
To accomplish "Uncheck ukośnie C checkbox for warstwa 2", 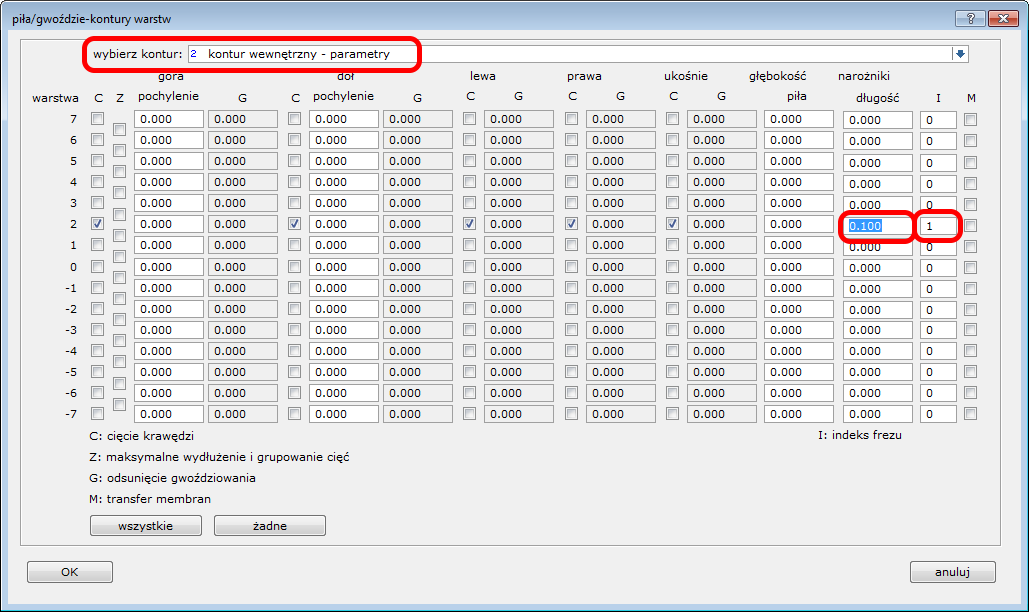I will [x=673, y=224].
